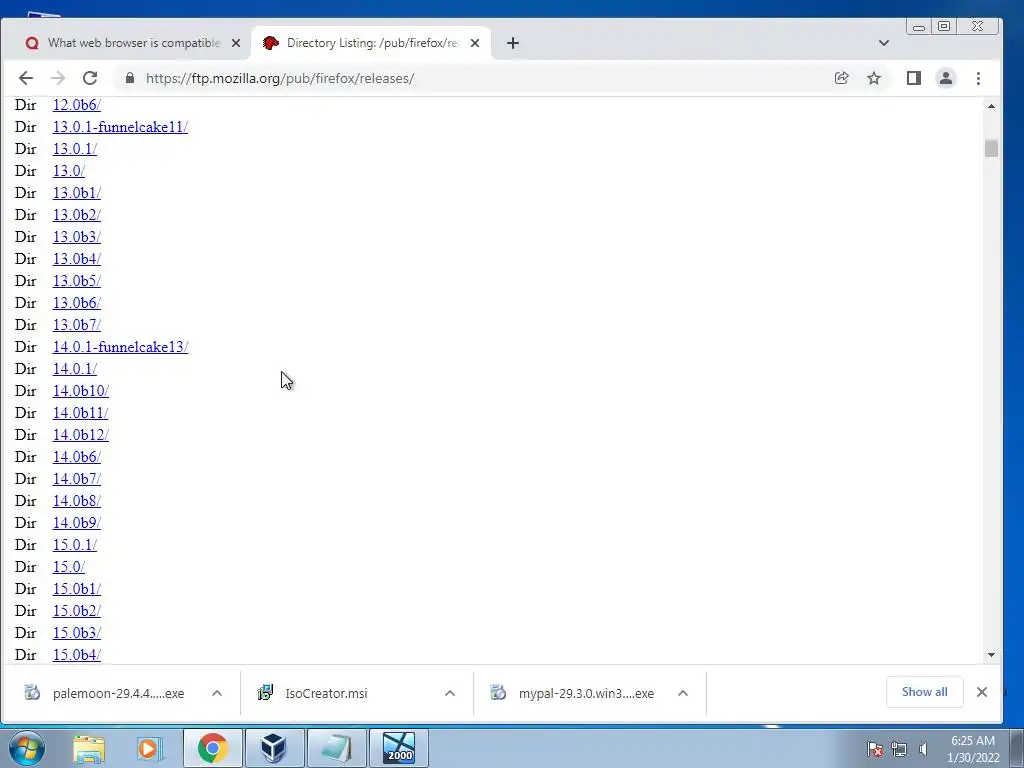Click the taskbar clock 6:25 AM
Viewport: 1024px width, 768px height.
tap(973, 749)
